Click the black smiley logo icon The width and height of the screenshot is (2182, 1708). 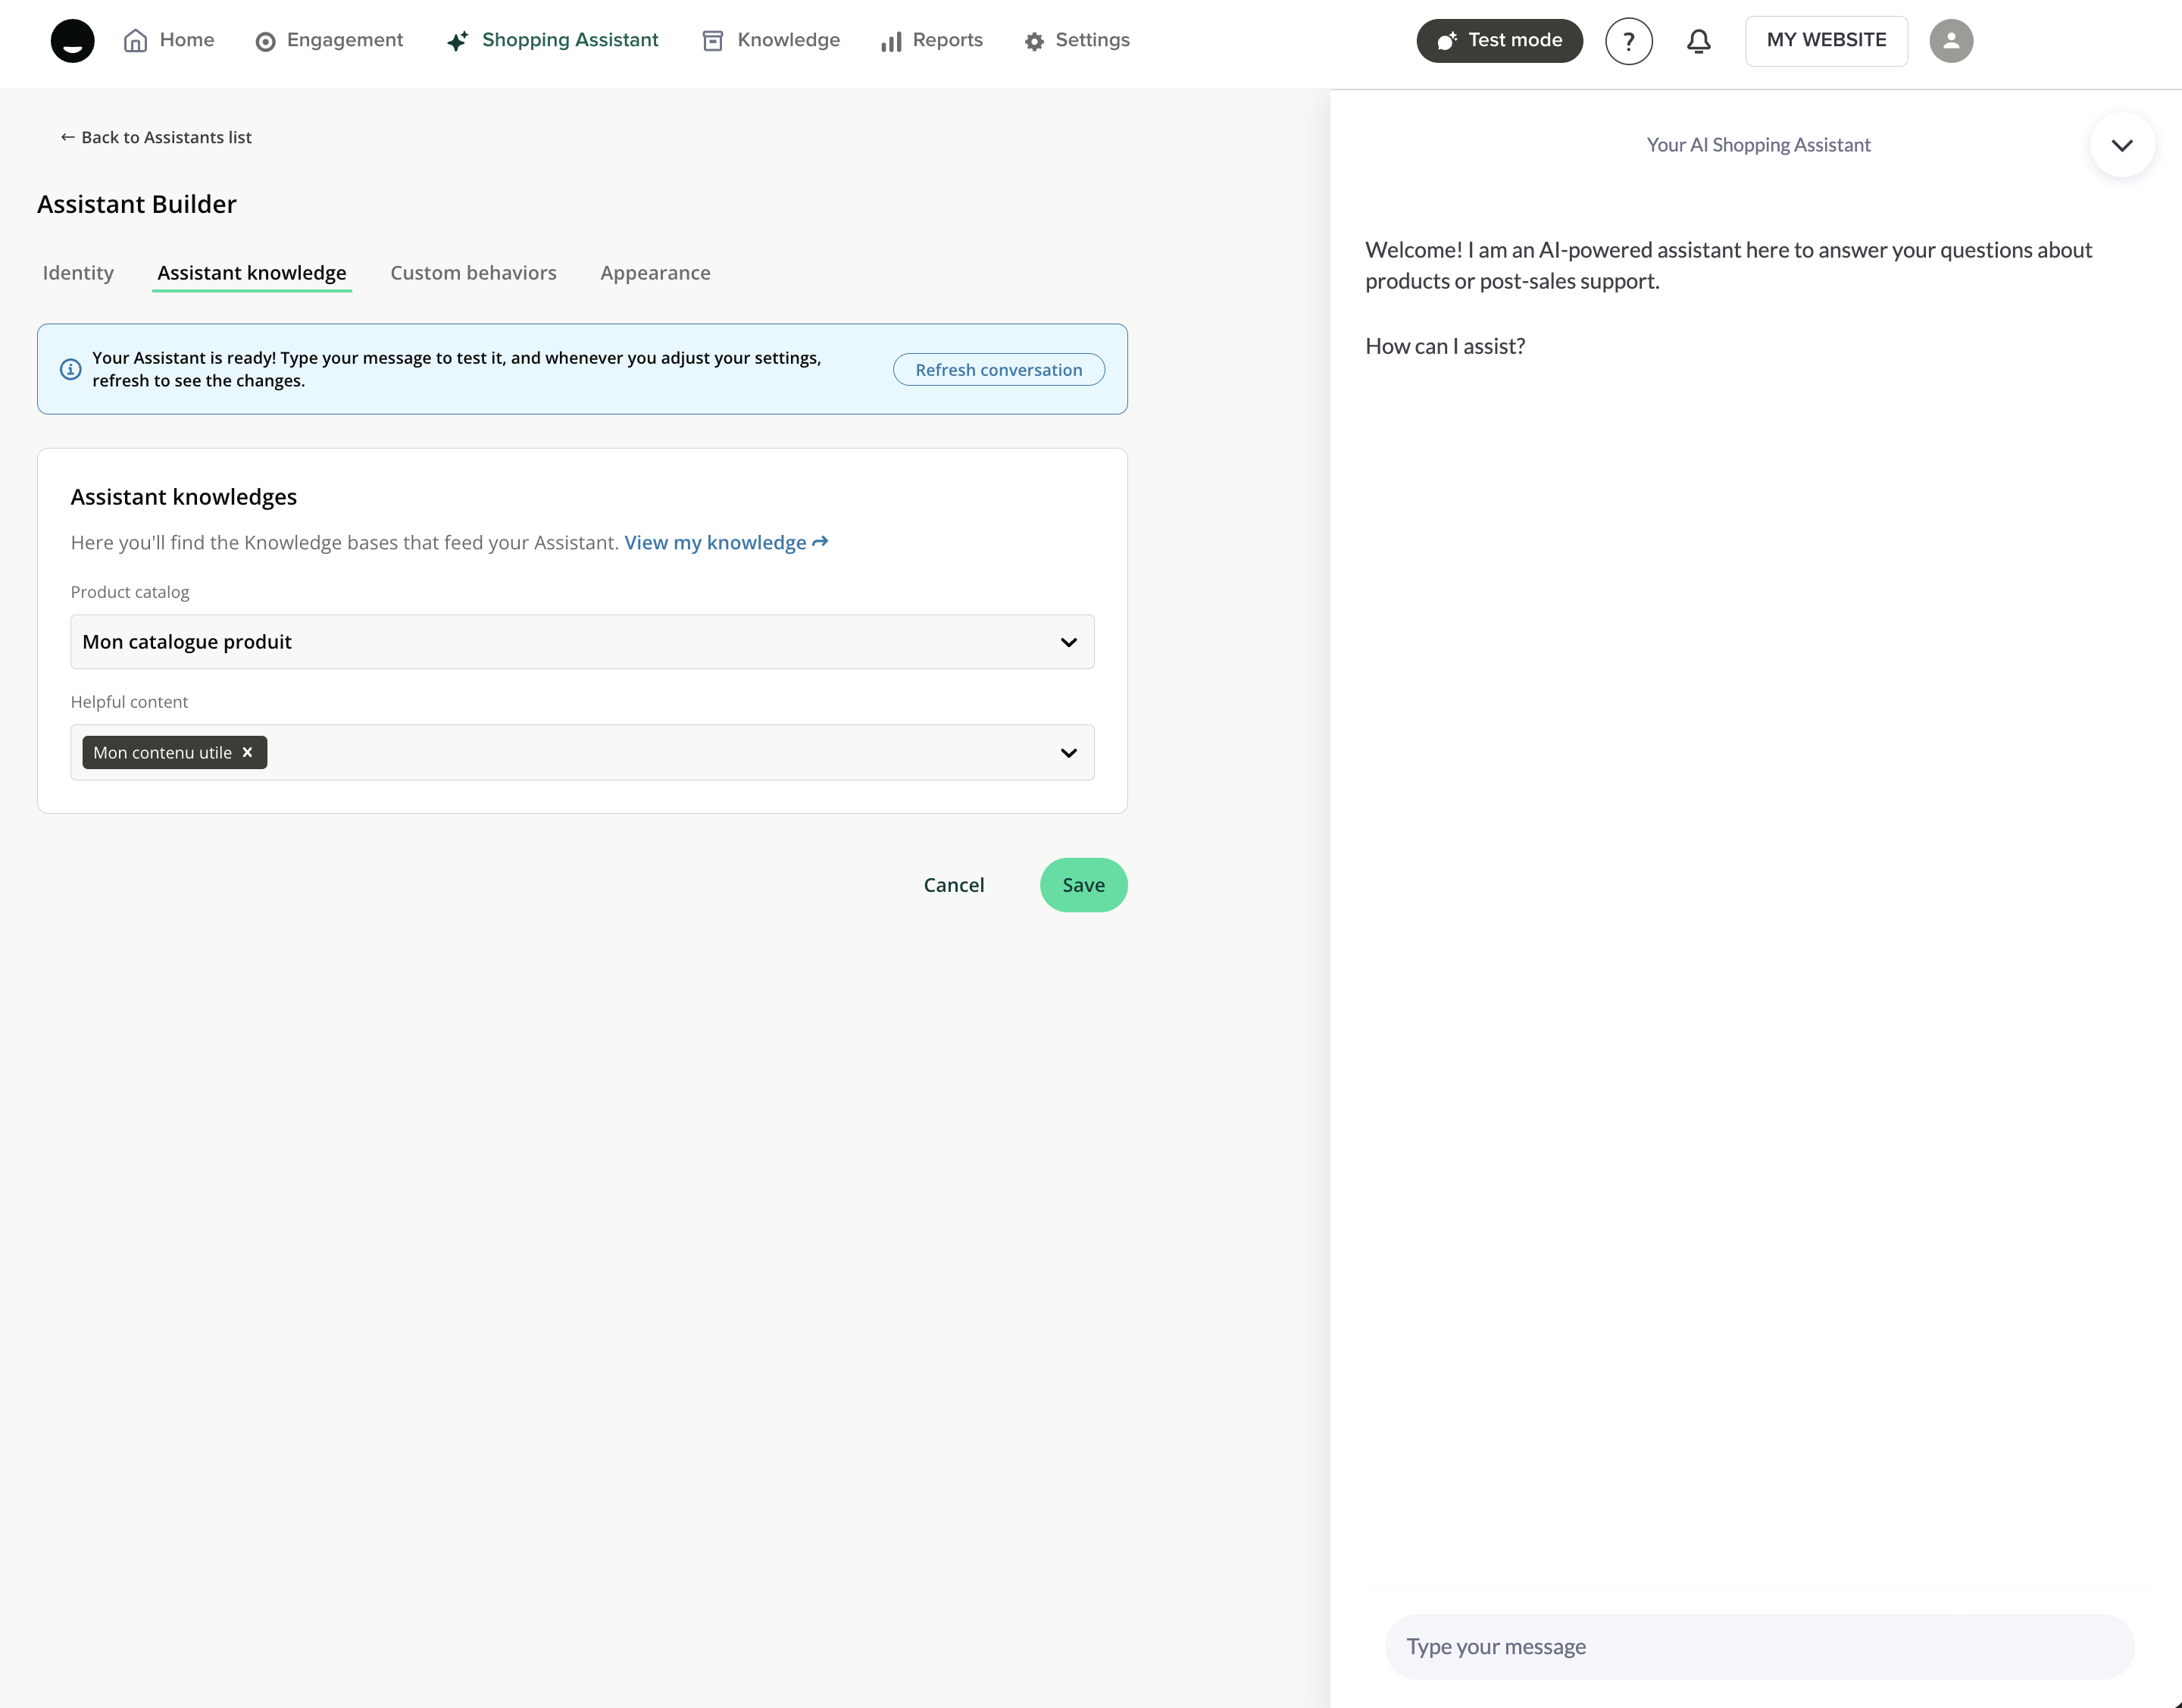coord(72,41)
